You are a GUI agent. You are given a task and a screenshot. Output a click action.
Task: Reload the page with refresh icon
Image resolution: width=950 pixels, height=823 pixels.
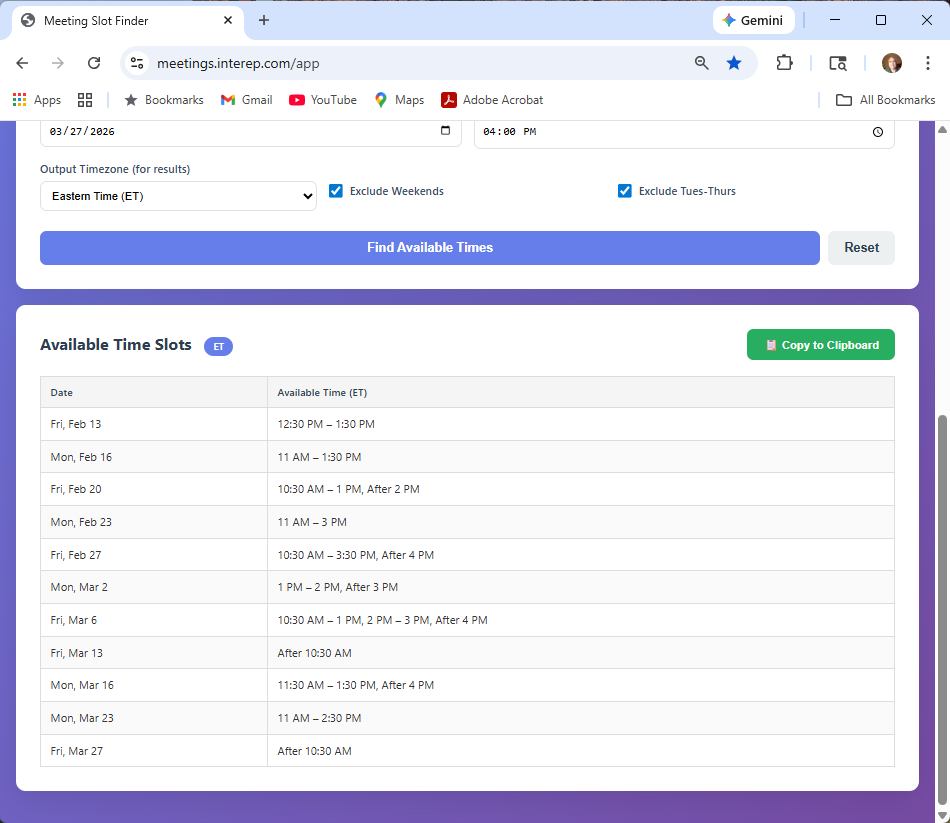click(x=94, y=63)
